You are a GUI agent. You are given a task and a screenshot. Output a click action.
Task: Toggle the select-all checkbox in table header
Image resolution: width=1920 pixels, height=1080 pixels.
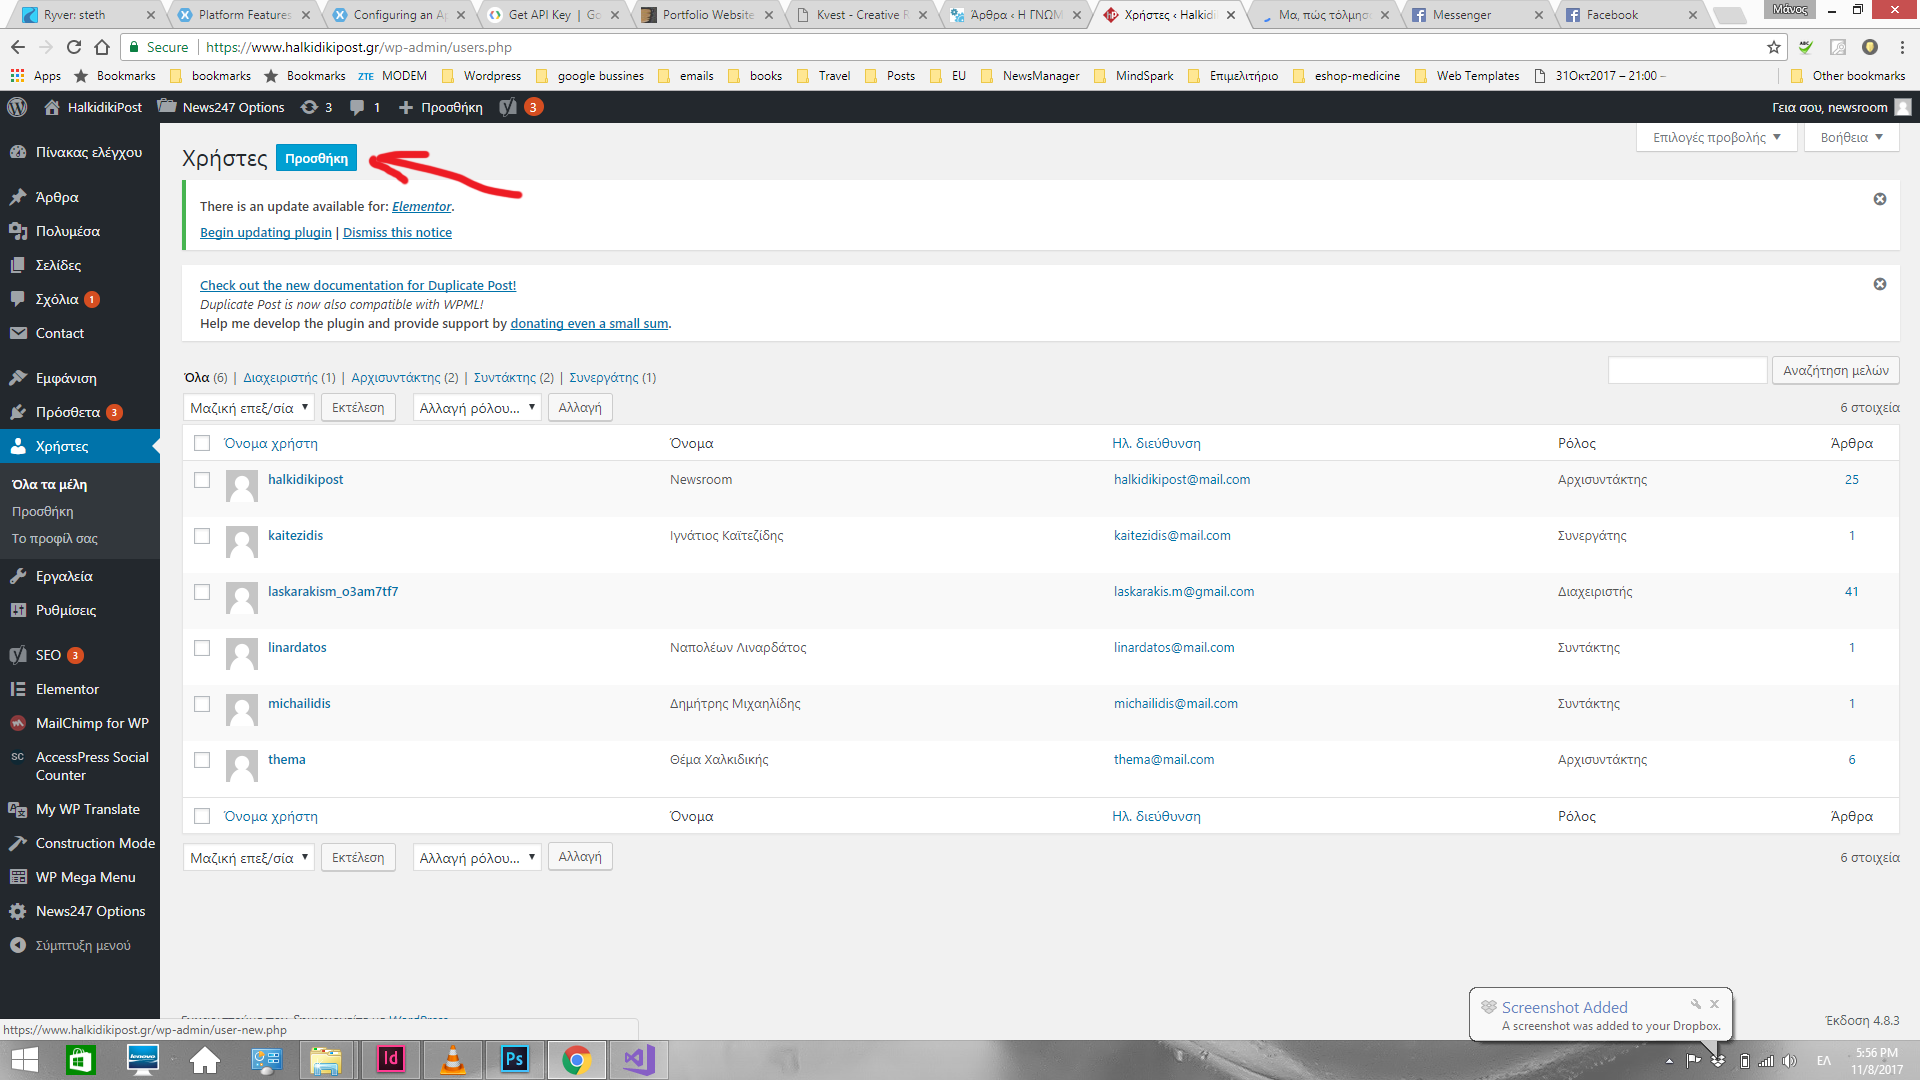coord(202,443)
